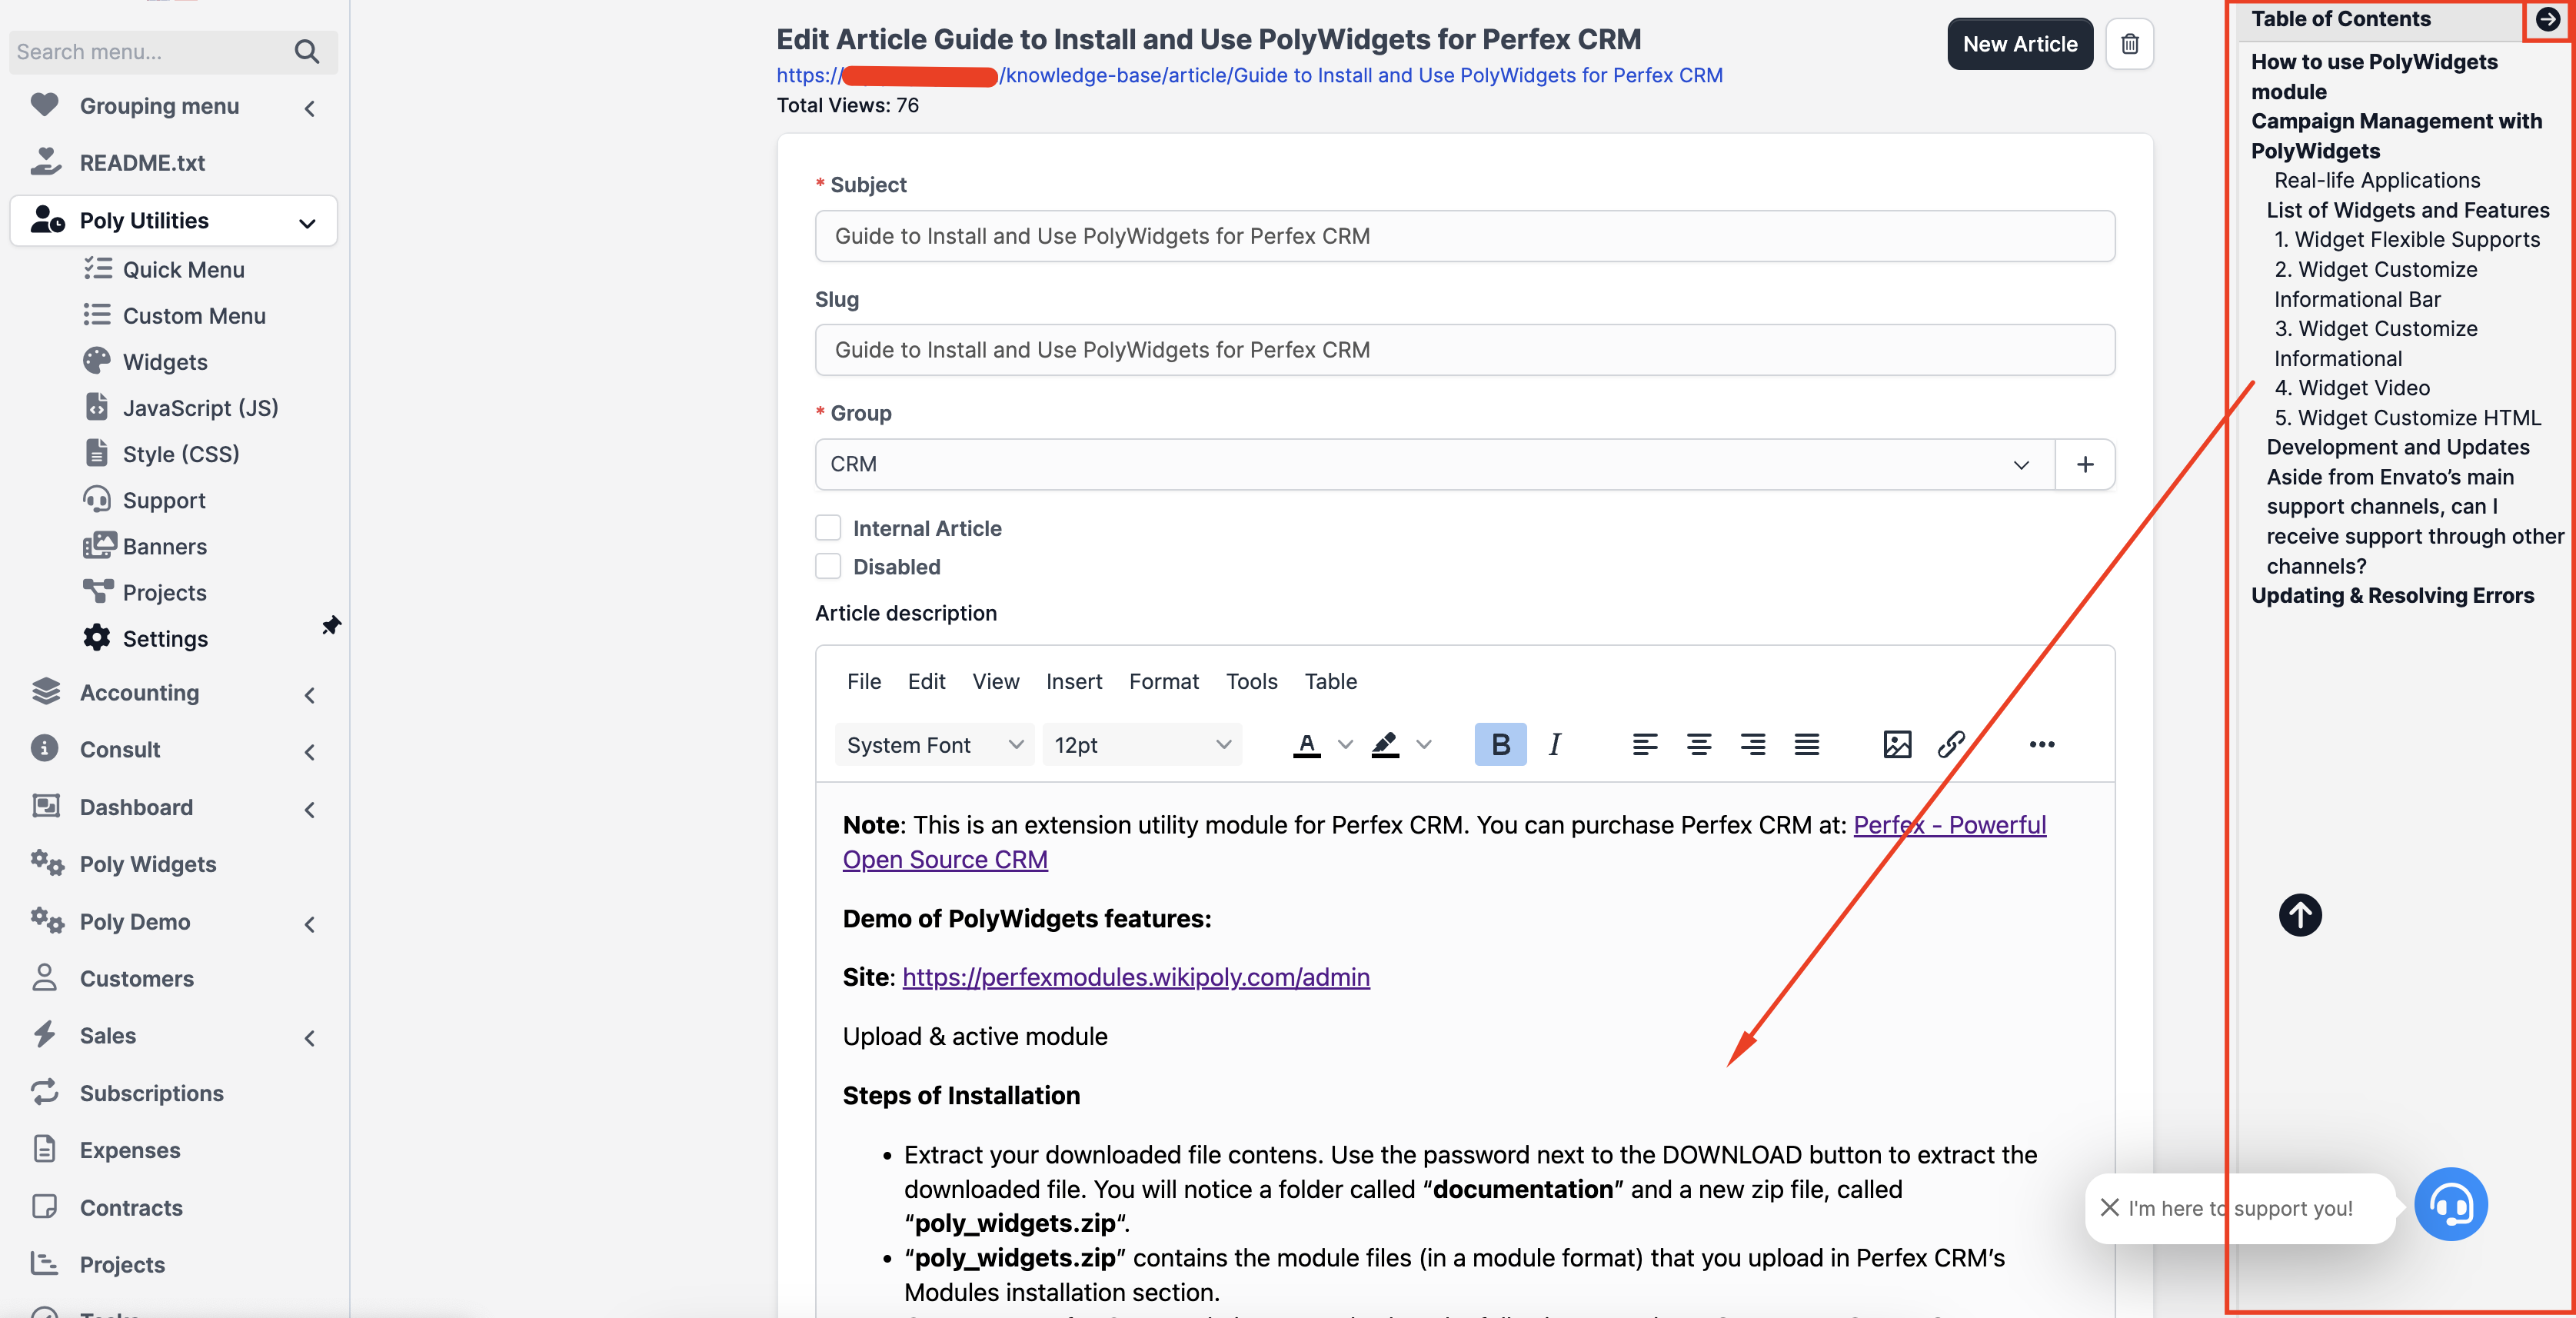The width and height of the screenshot is (2576, 1318).
Task: Open the support headset chat icon
Action: [2450, 1204]
